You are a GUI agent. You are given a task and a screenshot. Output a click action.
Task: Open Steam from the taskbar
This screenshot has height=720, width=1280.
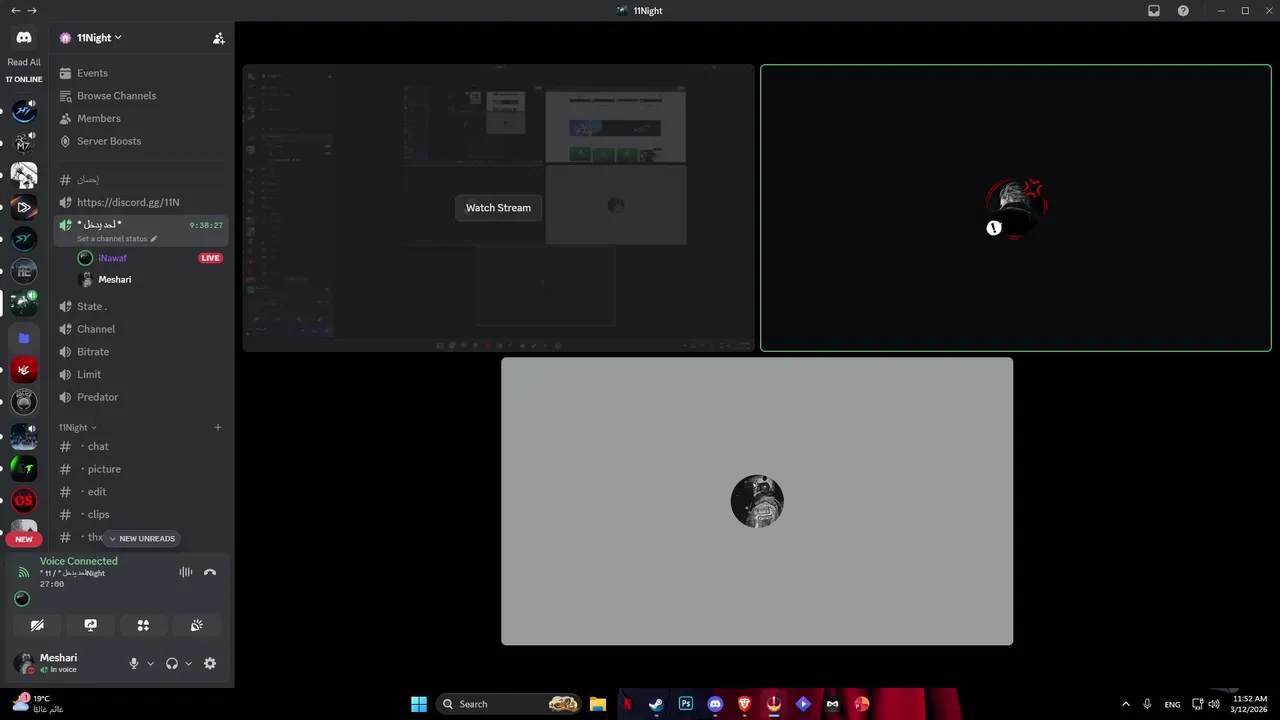click(x=656, y=704)
